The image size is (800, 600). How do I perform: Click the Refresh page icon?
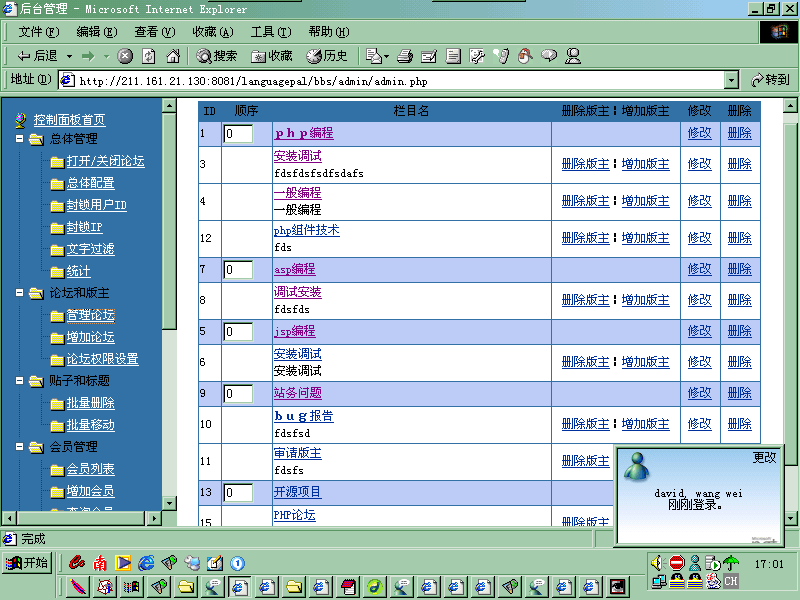pos(149,56)
